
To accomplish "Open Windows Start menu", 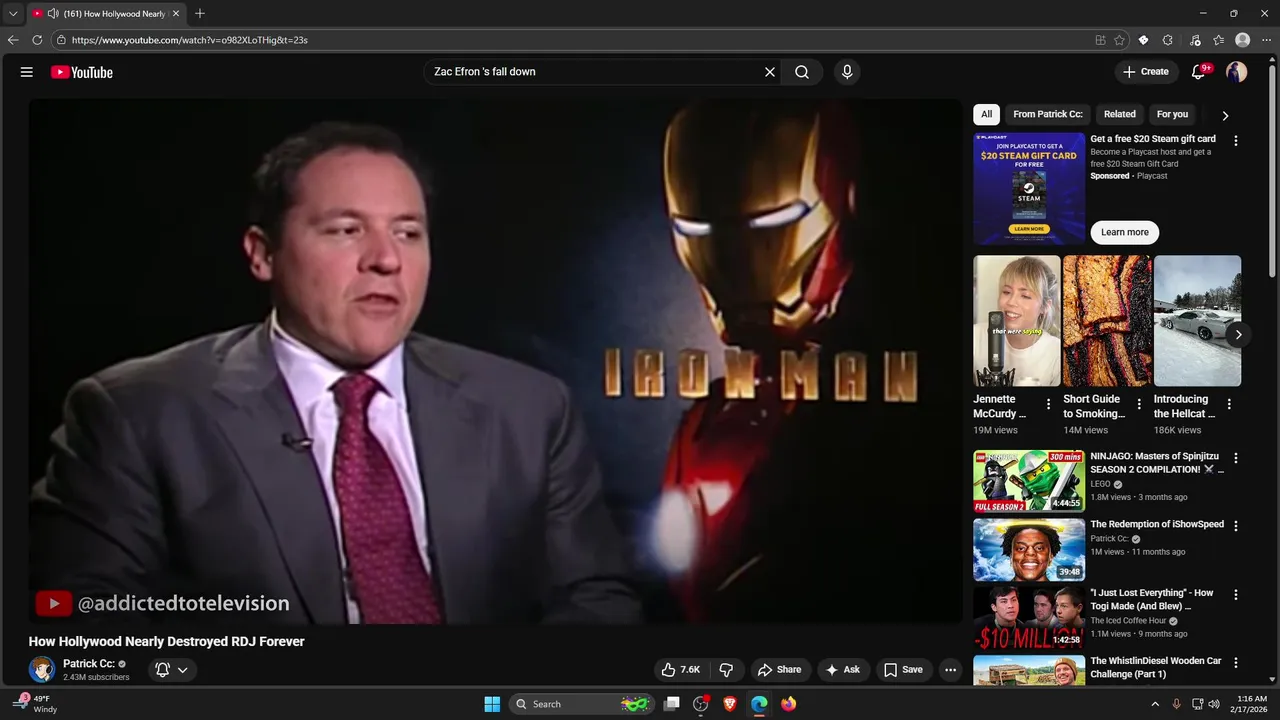I will [492, 704].
